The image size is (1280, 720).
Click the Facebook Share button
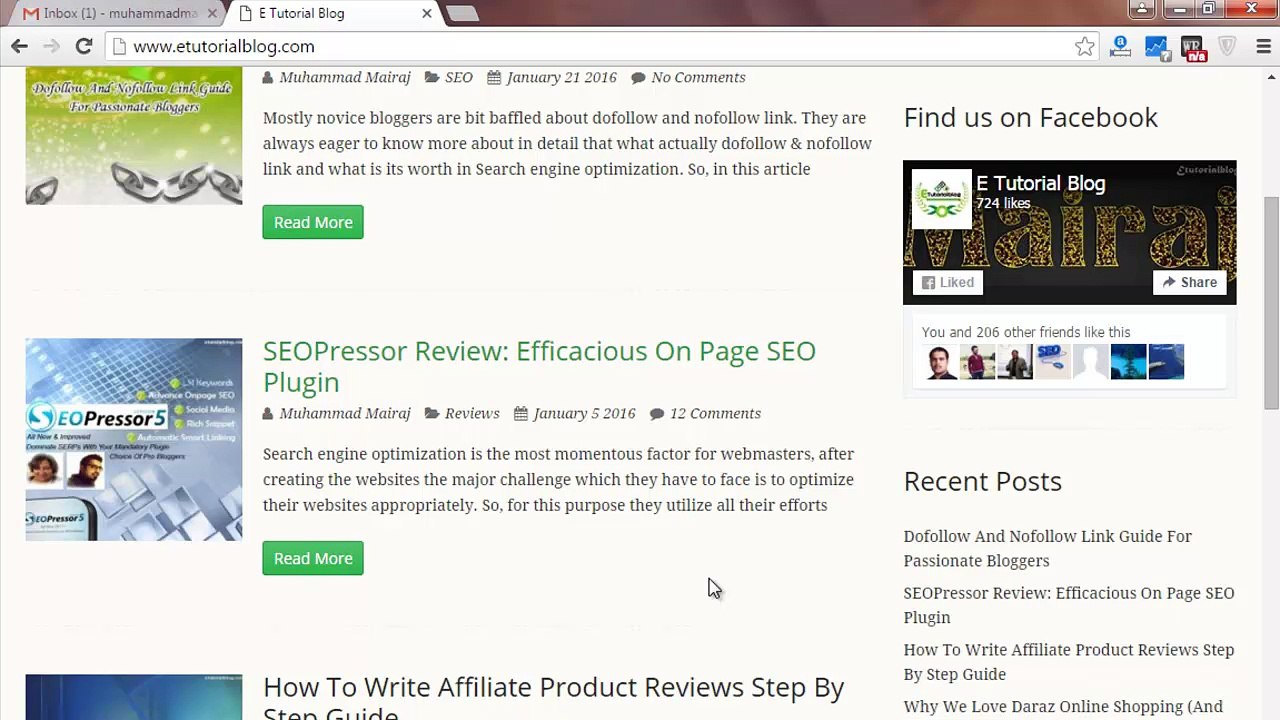(1190, 282)
